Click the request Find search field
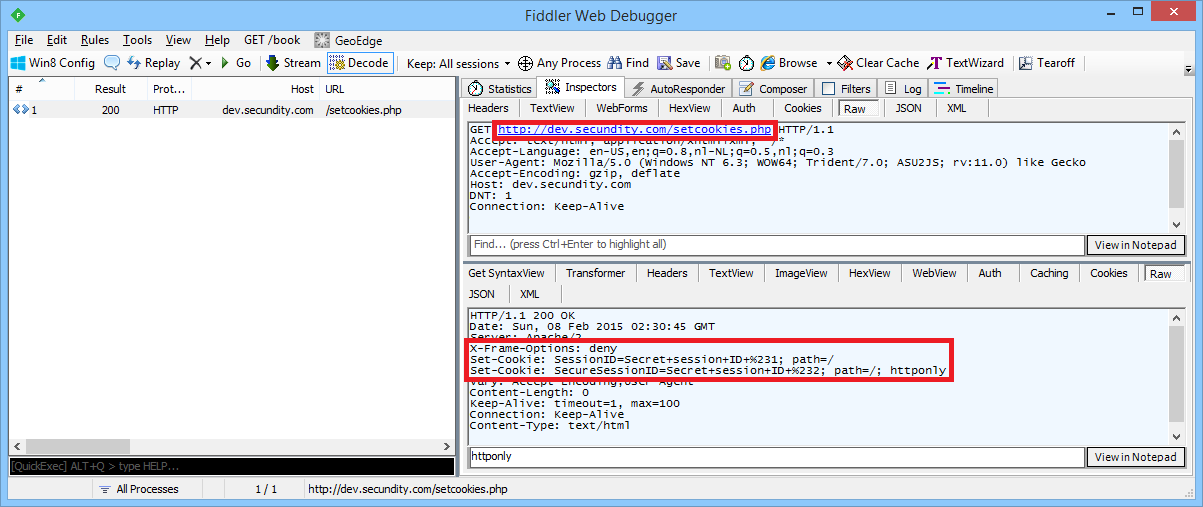This screenshot has width=1203, height=507. 778,245
